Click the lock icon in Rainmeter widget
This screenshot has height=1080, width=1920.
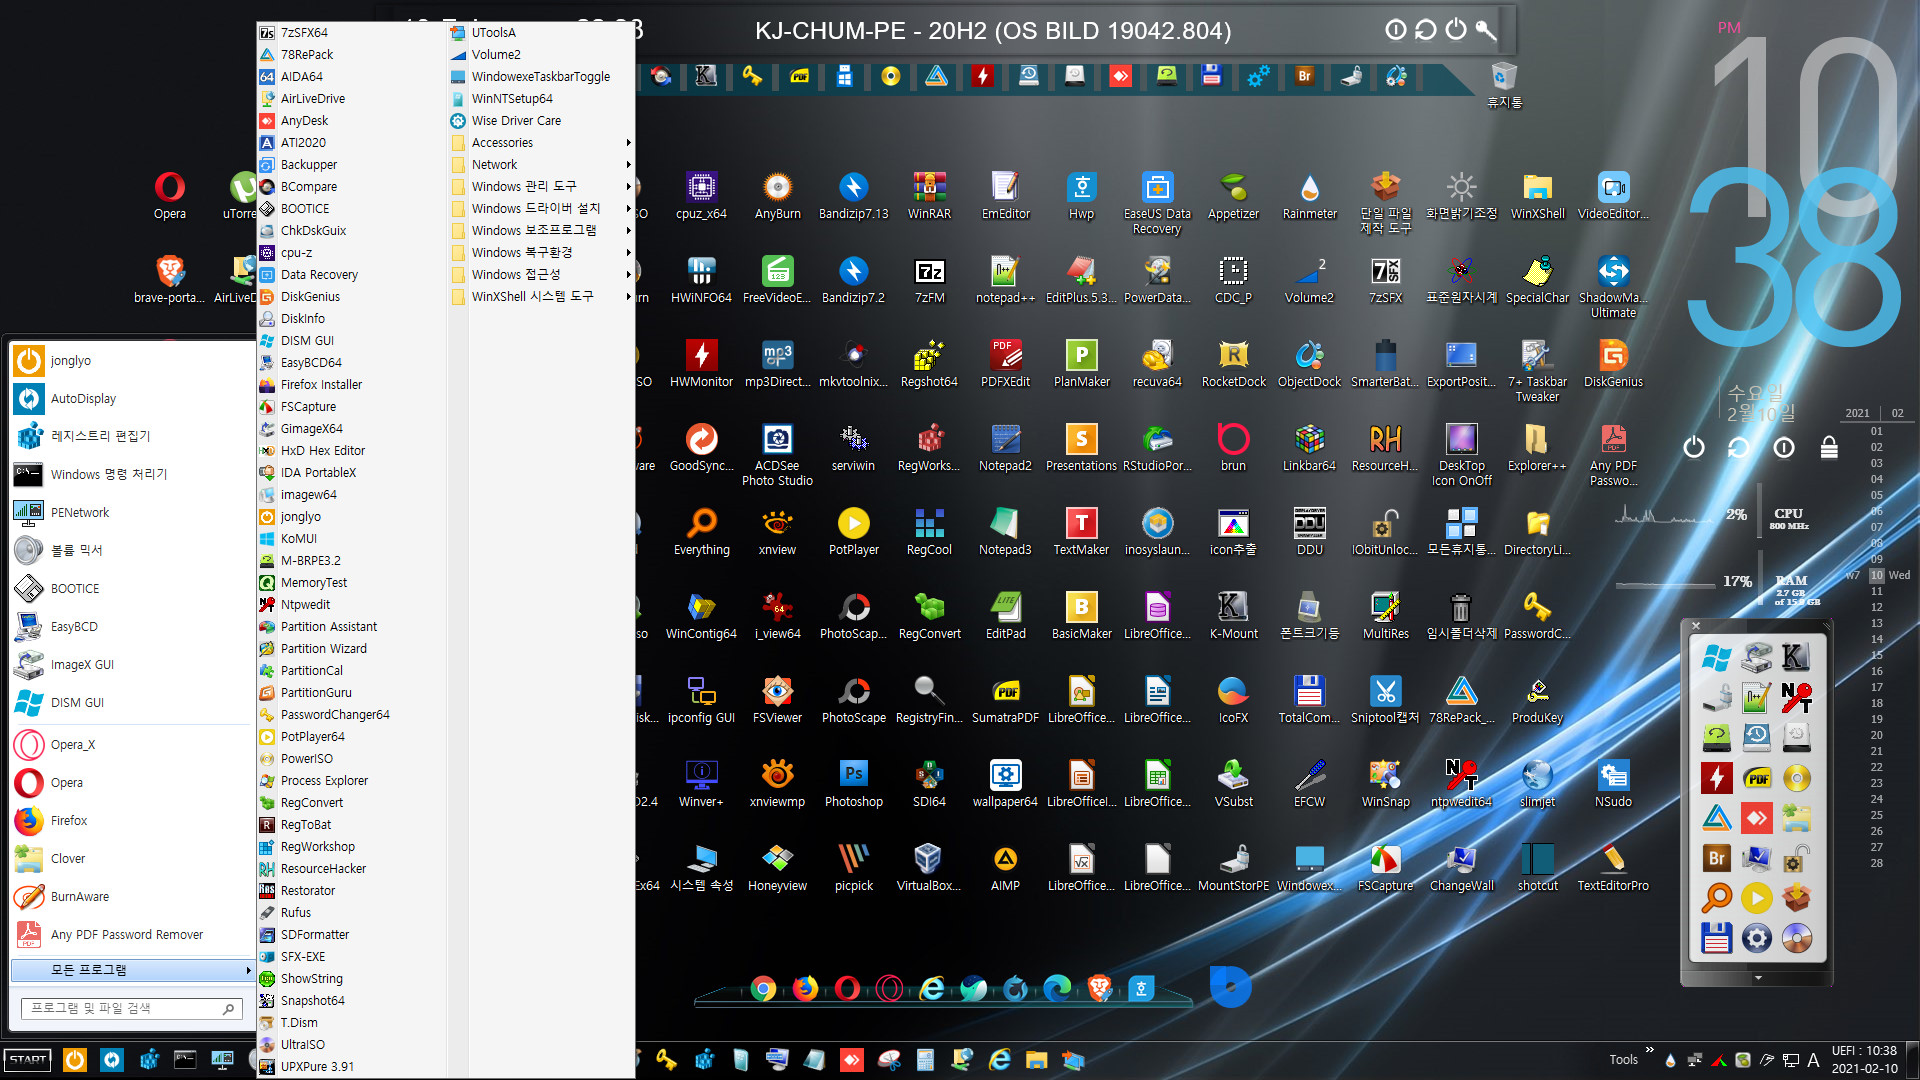coord(1829,447)
